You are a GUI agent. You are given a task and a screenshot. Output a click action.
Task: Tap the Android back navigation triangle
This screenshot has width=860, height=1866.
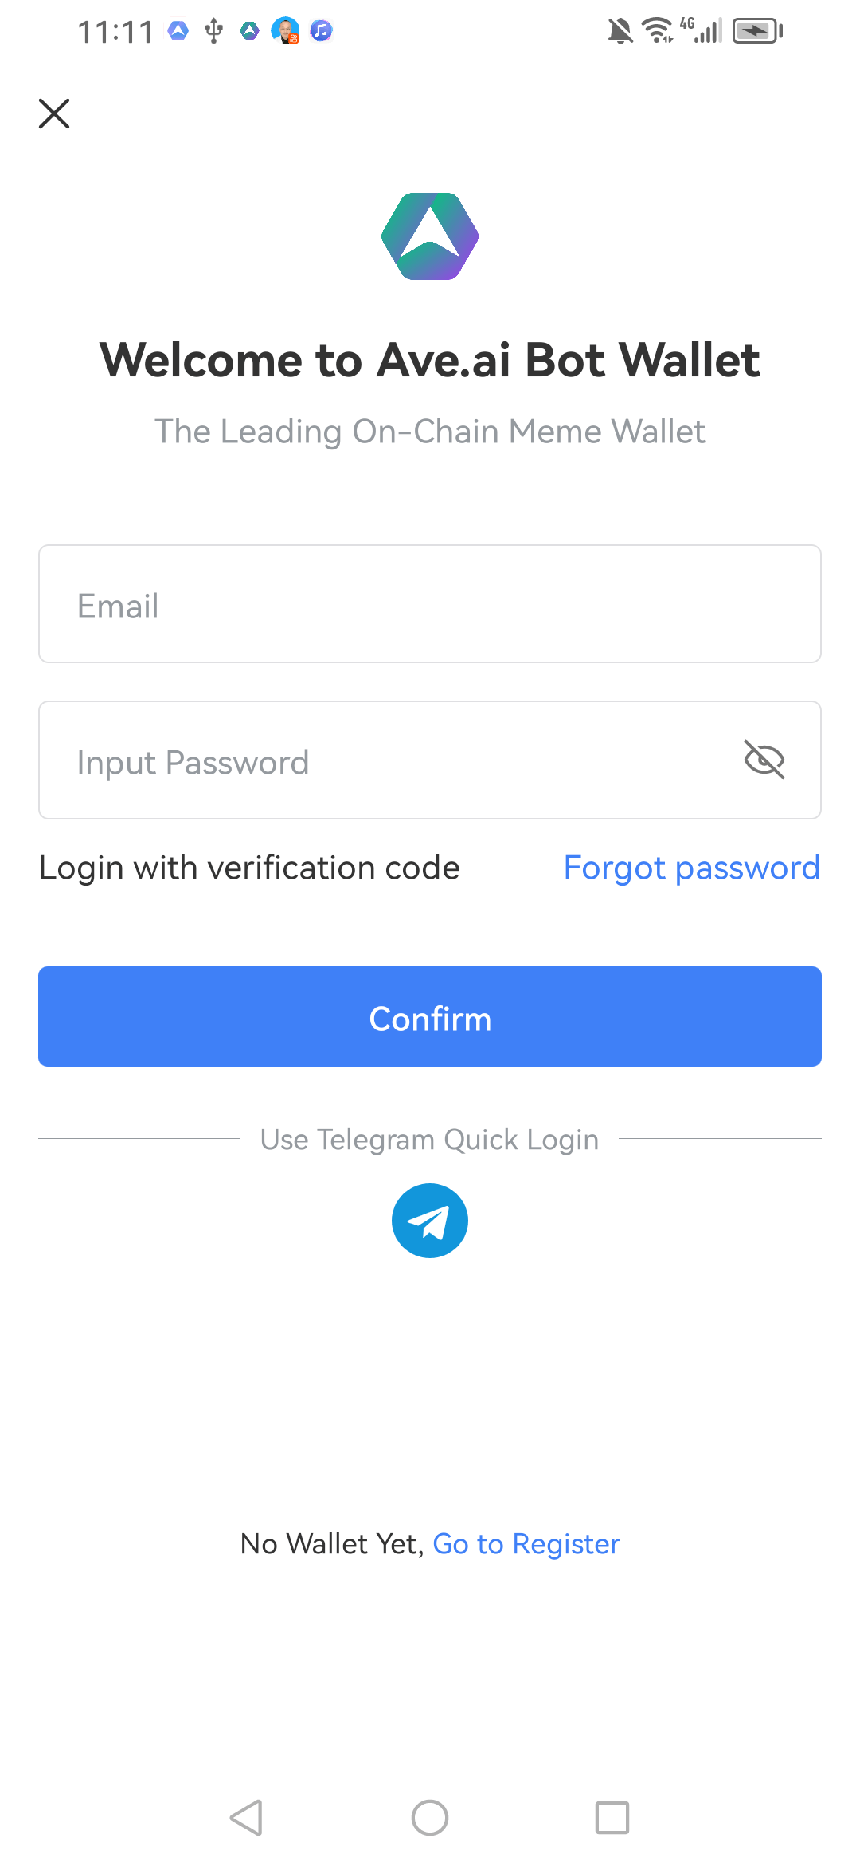coord(246,1817)
